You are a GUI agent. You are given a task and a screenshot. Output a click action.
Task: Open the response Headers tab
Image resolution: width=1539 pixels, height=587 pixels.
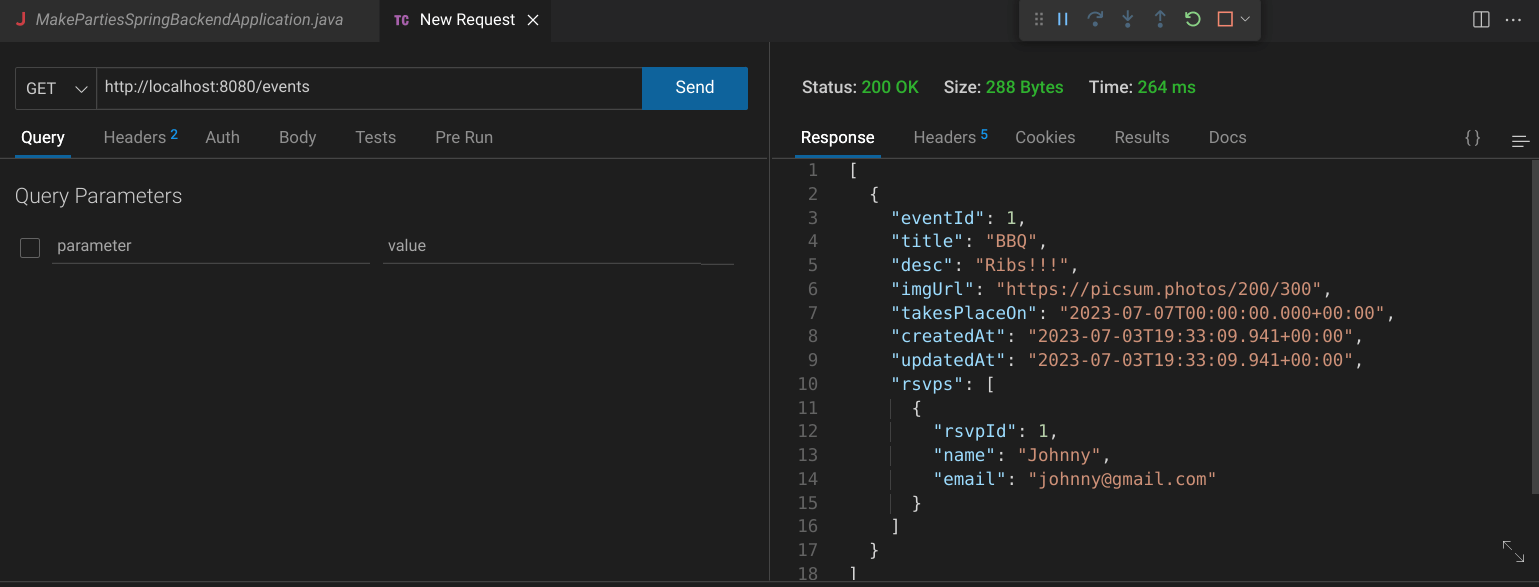(x=950, y=137)
